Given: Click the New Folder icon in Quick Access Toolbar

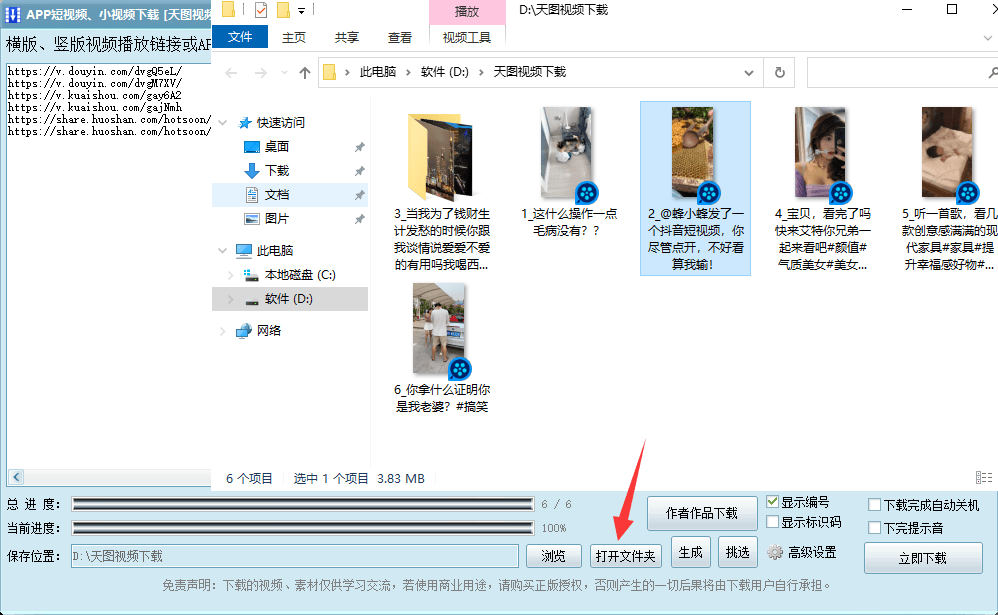Looking at the screenshot, I should tap(228, 10).
